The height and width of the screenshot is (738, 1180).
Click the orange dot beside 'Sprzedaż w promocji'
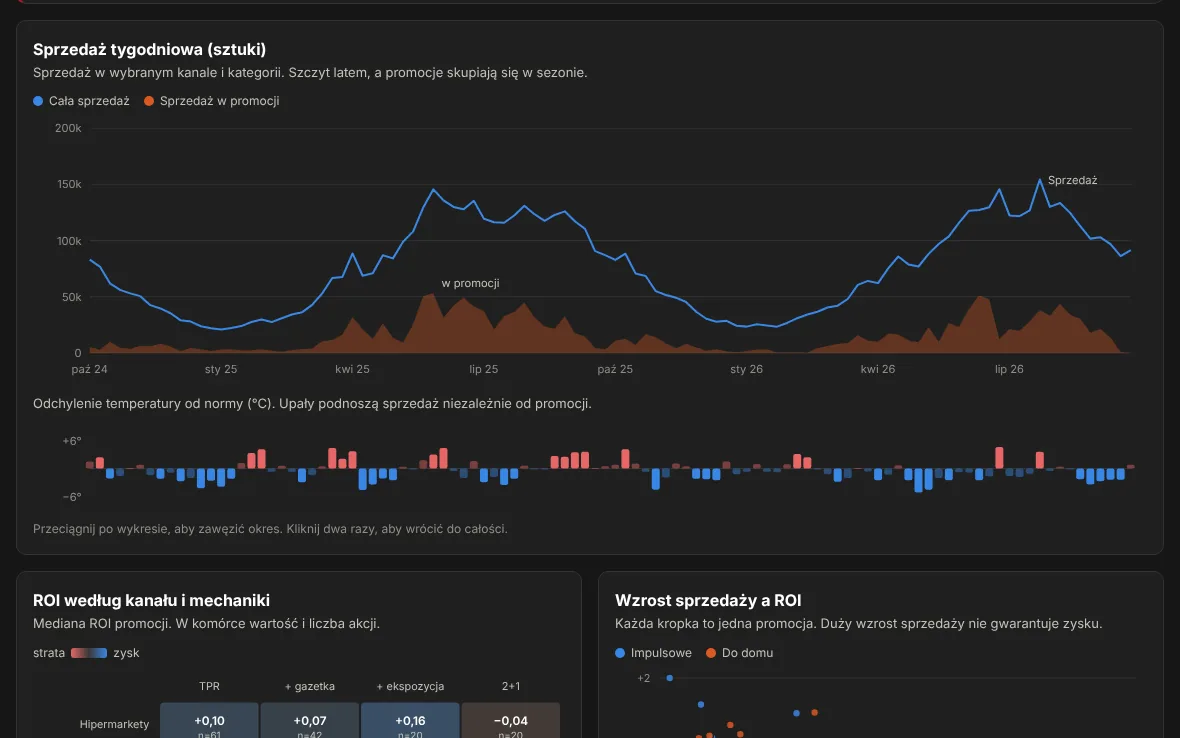(x=149, y=101)
